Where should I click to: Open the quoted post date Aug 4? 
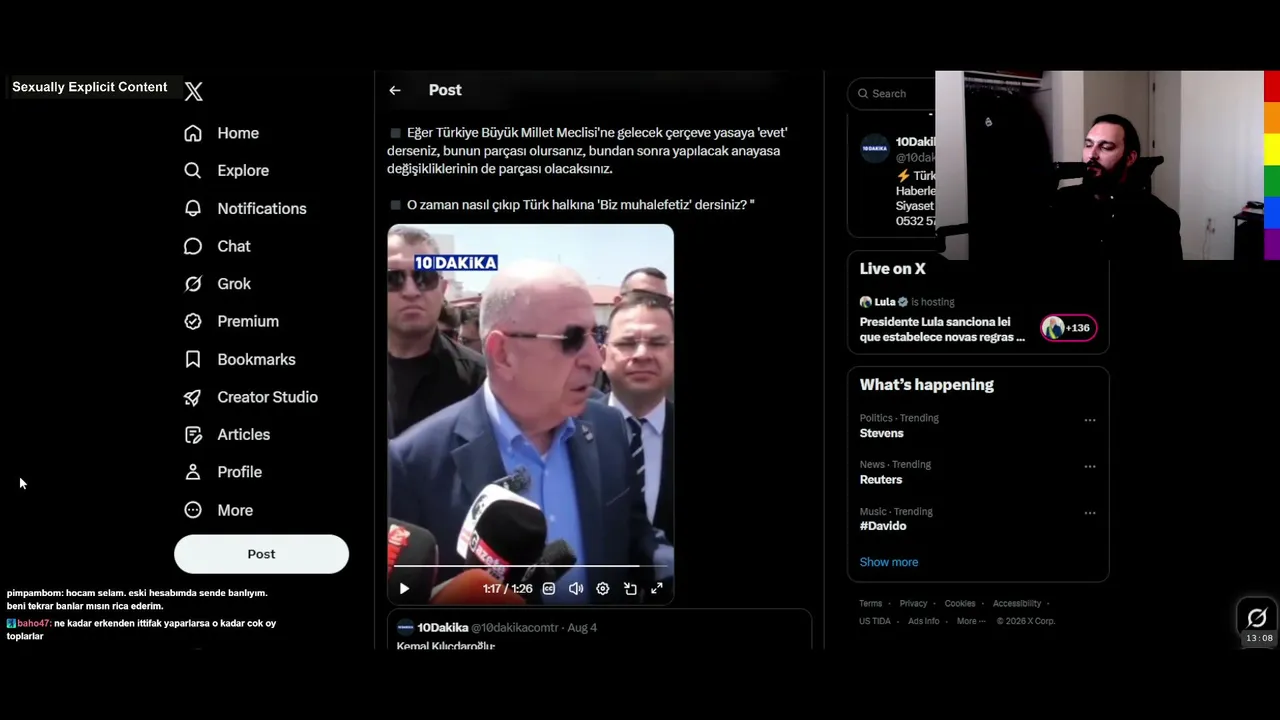582,628
